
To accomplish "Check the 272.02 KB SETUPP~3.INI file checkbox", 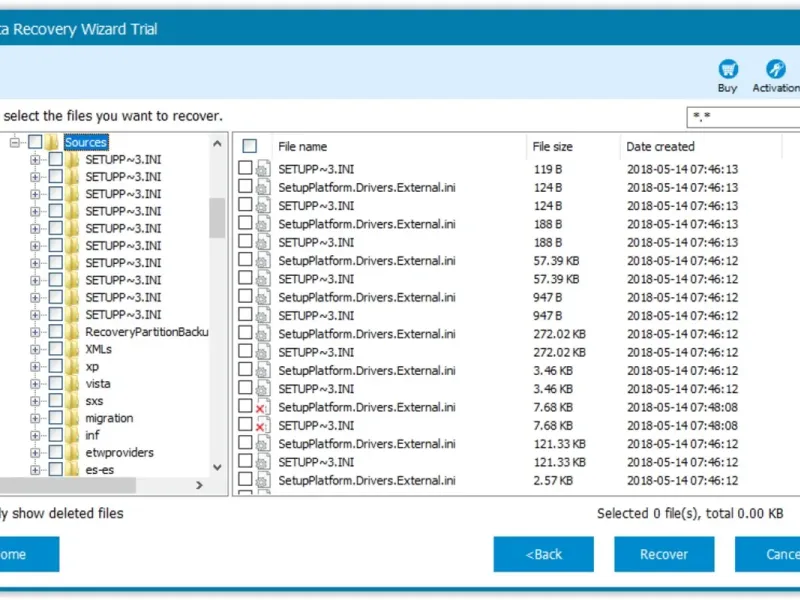I will coord(245,351).
